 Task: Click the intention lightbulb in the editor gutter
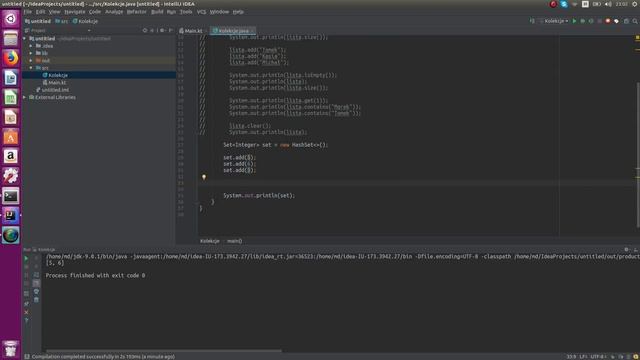(x=204, y=177)
